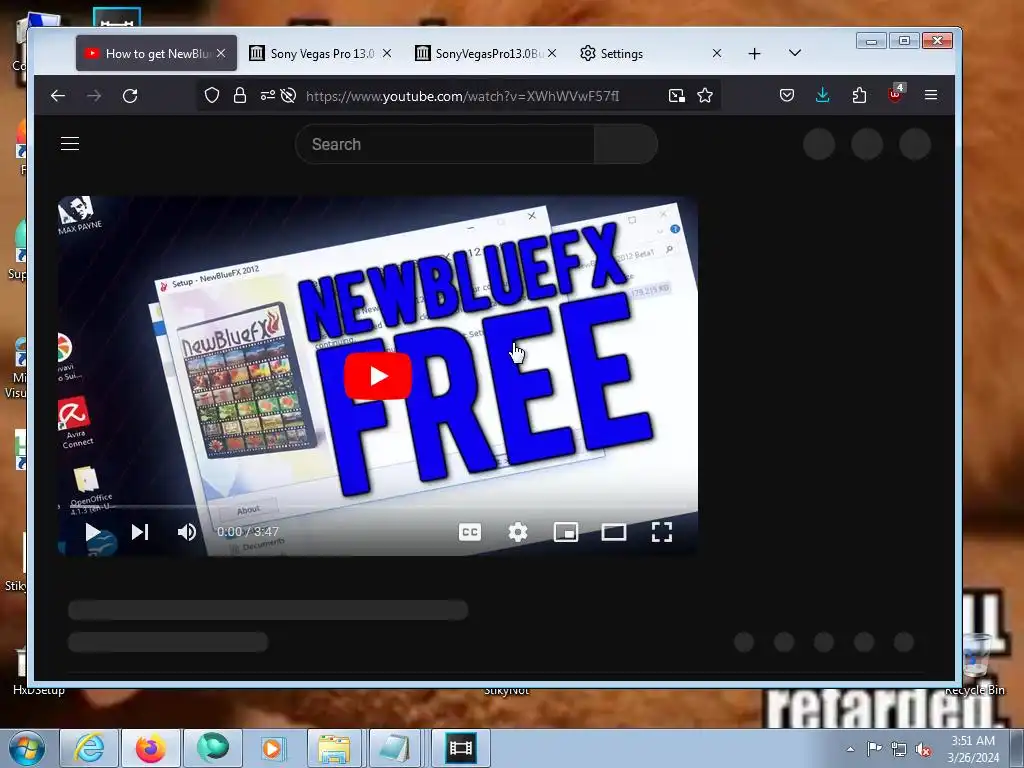Click the YouTube Search field
Screen dimensions: 1024x768
445,144
